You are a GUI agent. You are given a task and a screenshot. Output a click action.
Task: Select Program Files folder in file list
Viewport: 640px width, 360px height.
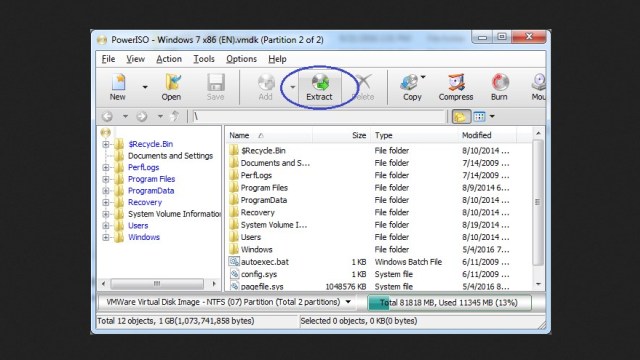click(264, 188)
